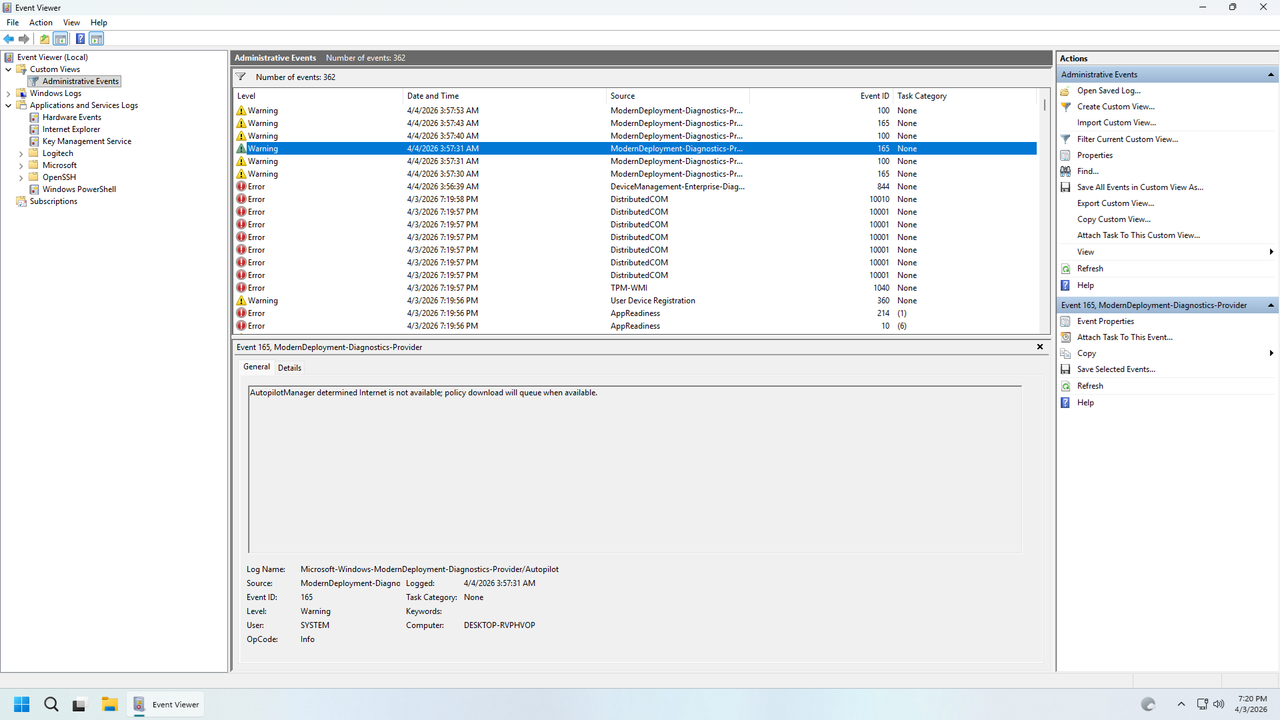
Task: Sort events by the Date and Time column
Action: tap(505, 96)
